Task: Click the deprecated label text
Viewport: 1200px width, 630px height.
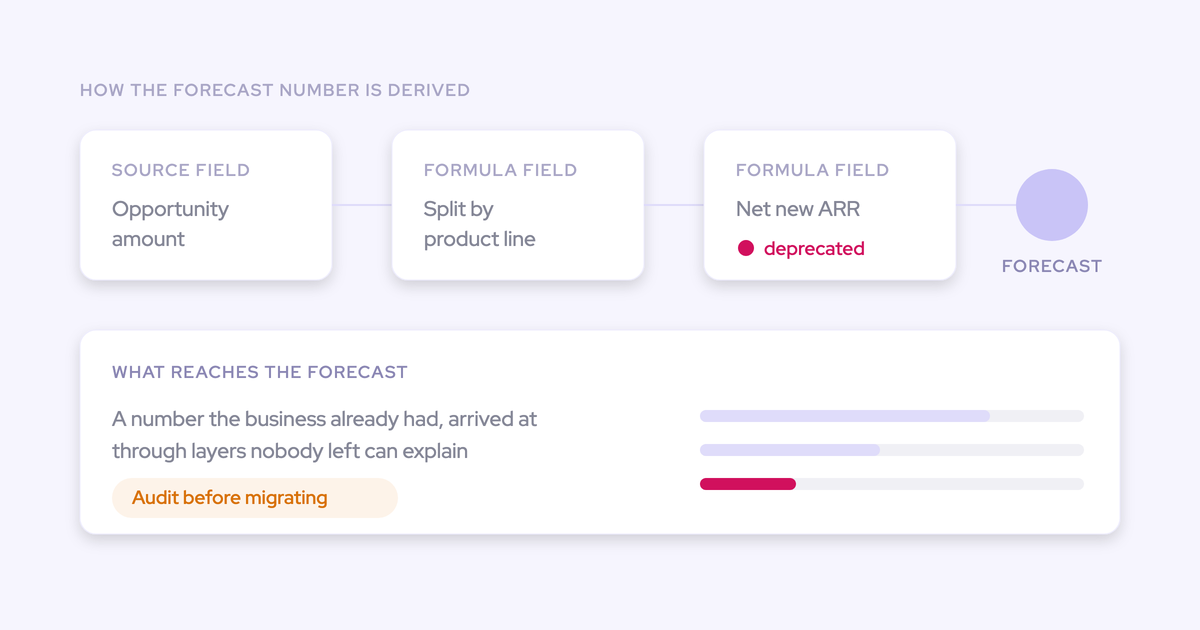Action: 814,249
